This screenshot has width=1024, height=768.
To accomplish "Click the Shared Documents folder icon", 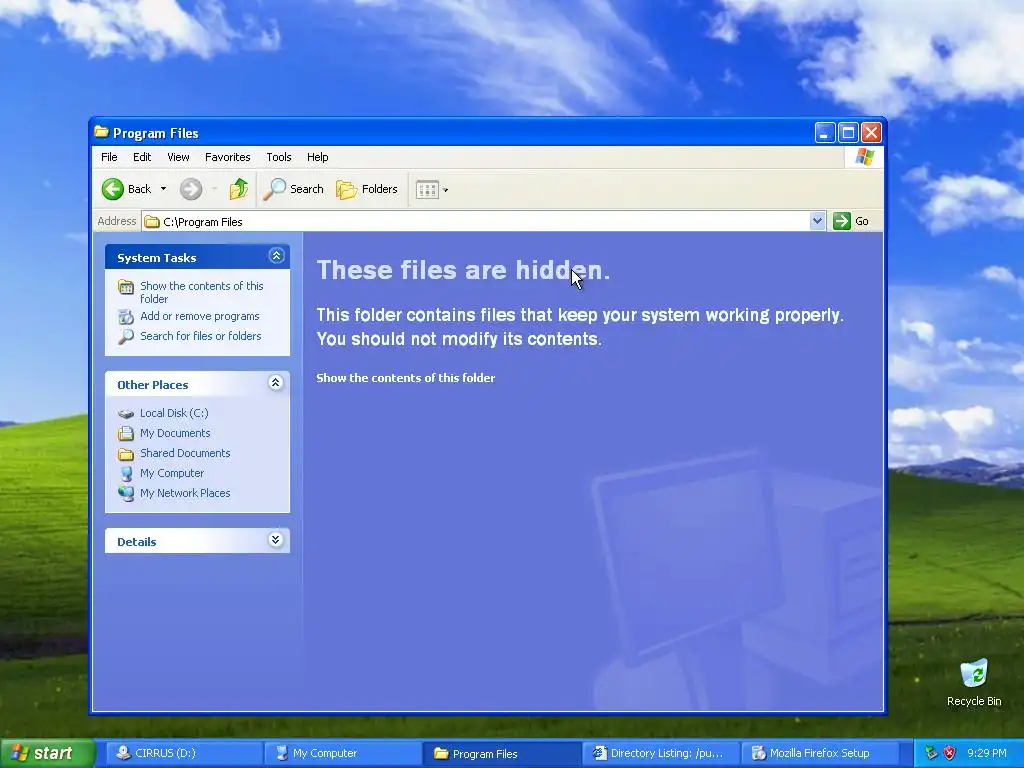I will click(x=125, y=454).
